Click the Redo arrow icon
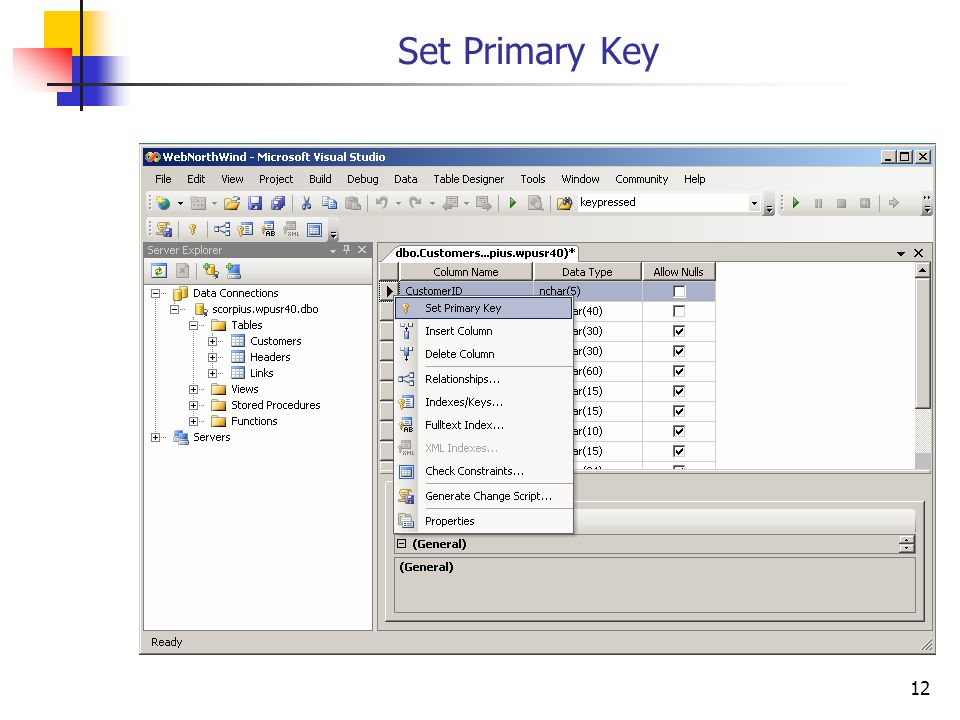This screenshot has height=720, width=960. [x=415, y=203]
